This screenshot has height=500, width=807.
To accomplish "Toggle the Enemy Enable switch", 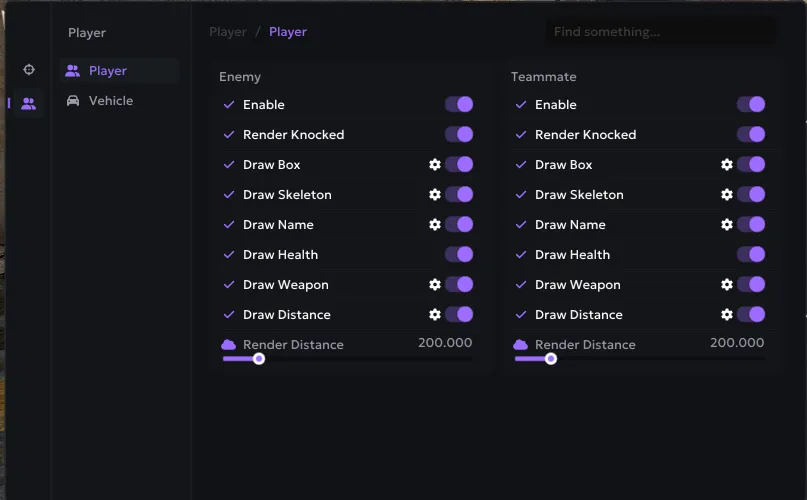I will click(459, 105).
